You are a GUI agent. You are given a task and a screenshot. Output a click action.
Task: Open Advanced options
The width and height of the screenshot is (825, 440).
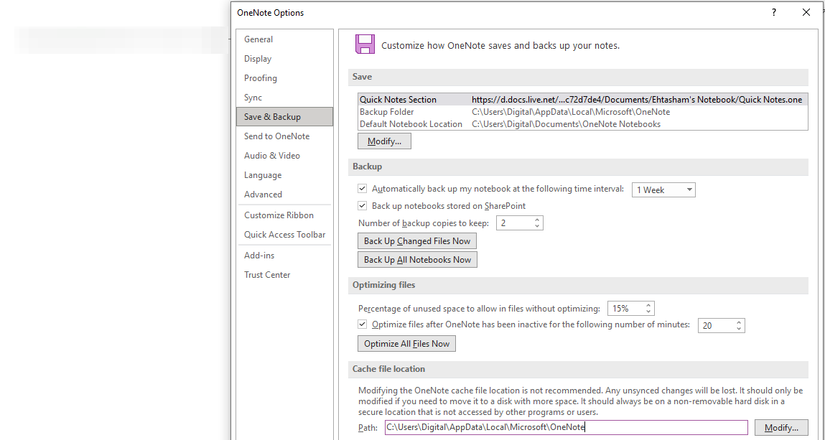pos(284,194)
